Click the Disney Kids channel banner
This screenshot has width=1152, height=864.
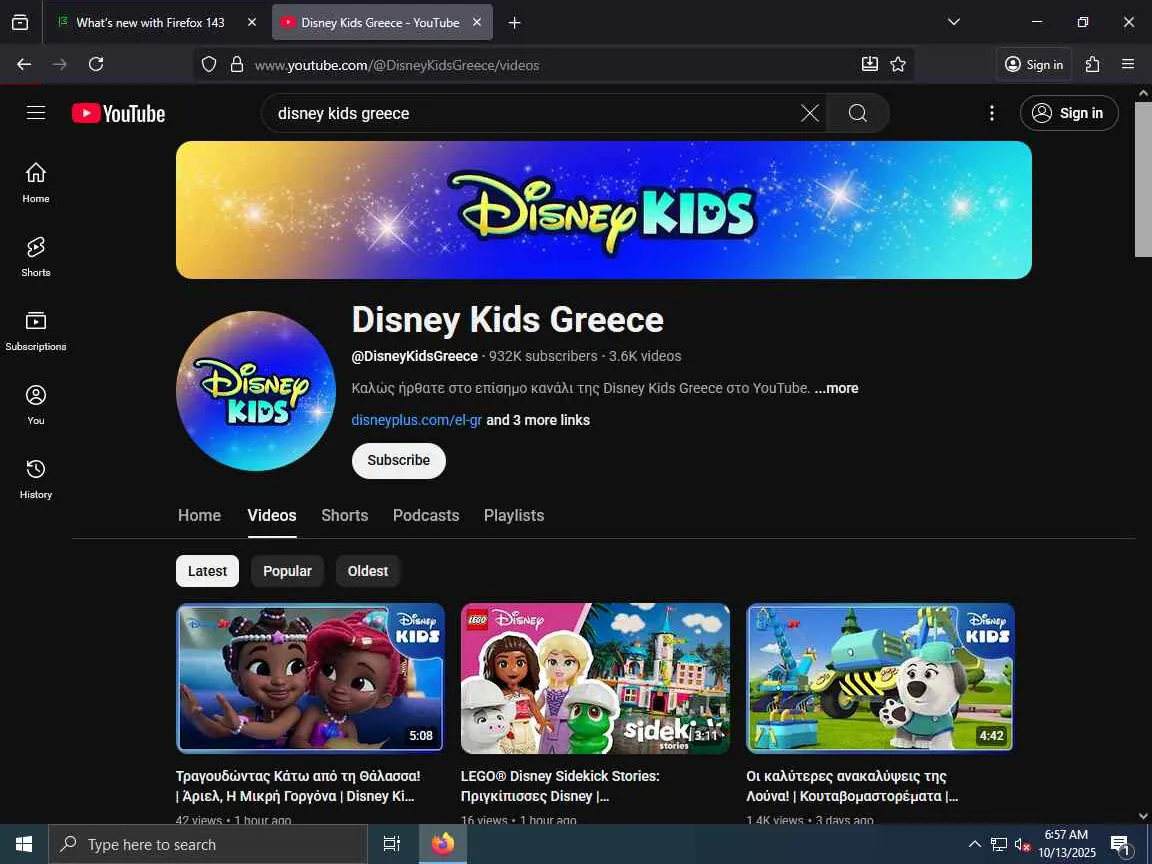coord(604,210)
